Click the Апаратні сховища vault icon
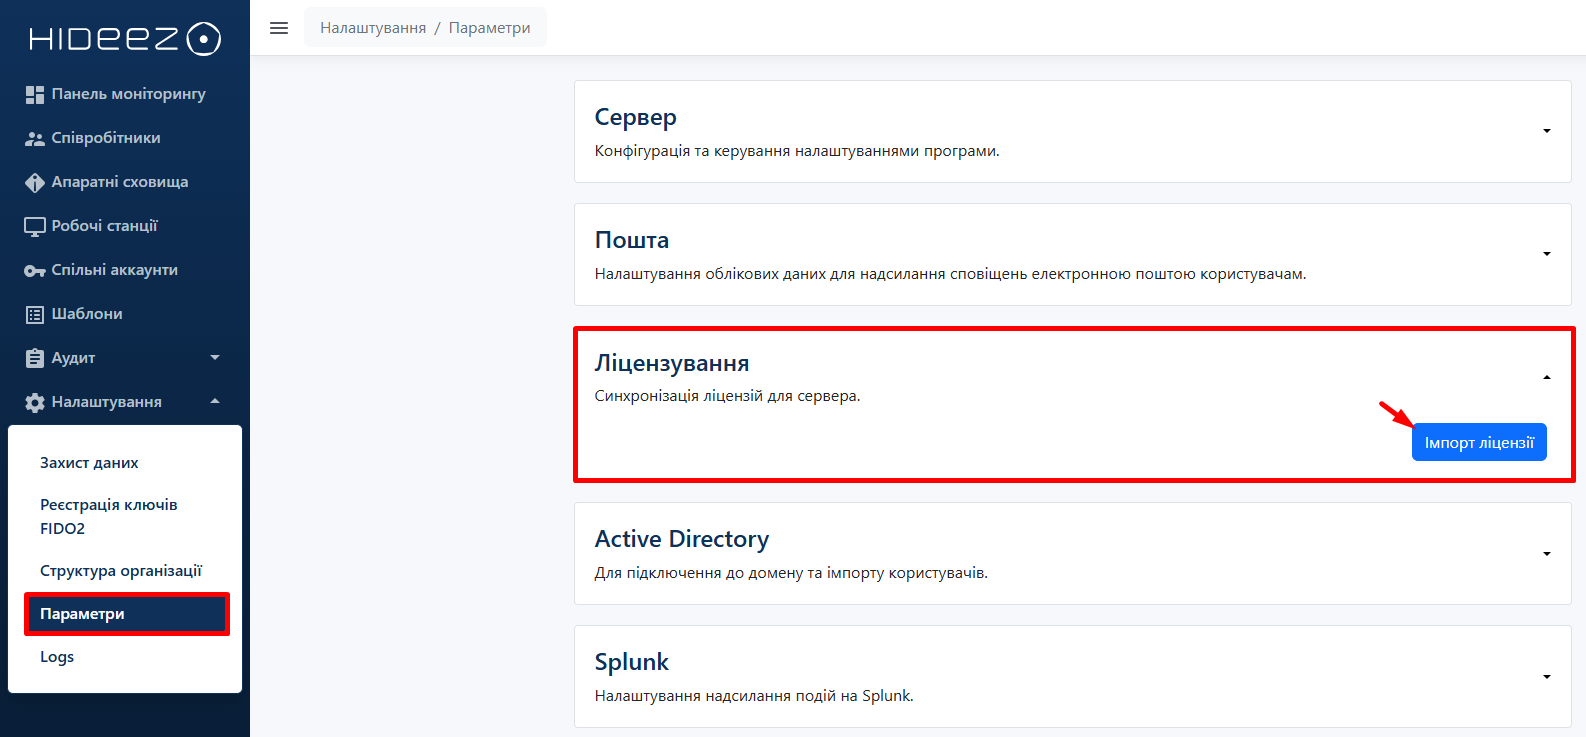The height and width of the screenshot is (737, 1586). 35,182
